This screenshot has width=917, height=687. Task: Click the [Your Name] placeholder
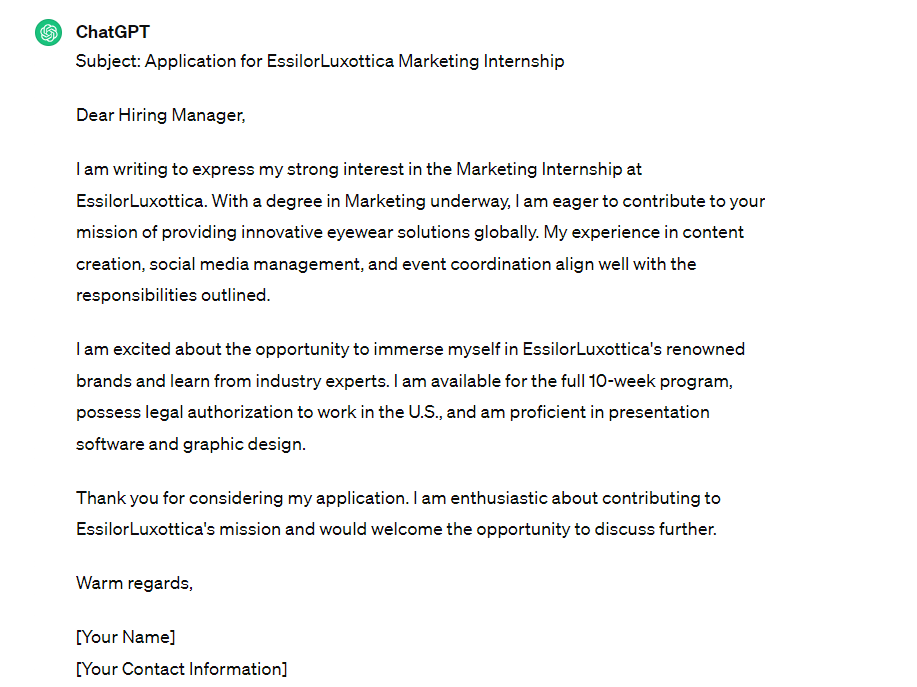126,637
